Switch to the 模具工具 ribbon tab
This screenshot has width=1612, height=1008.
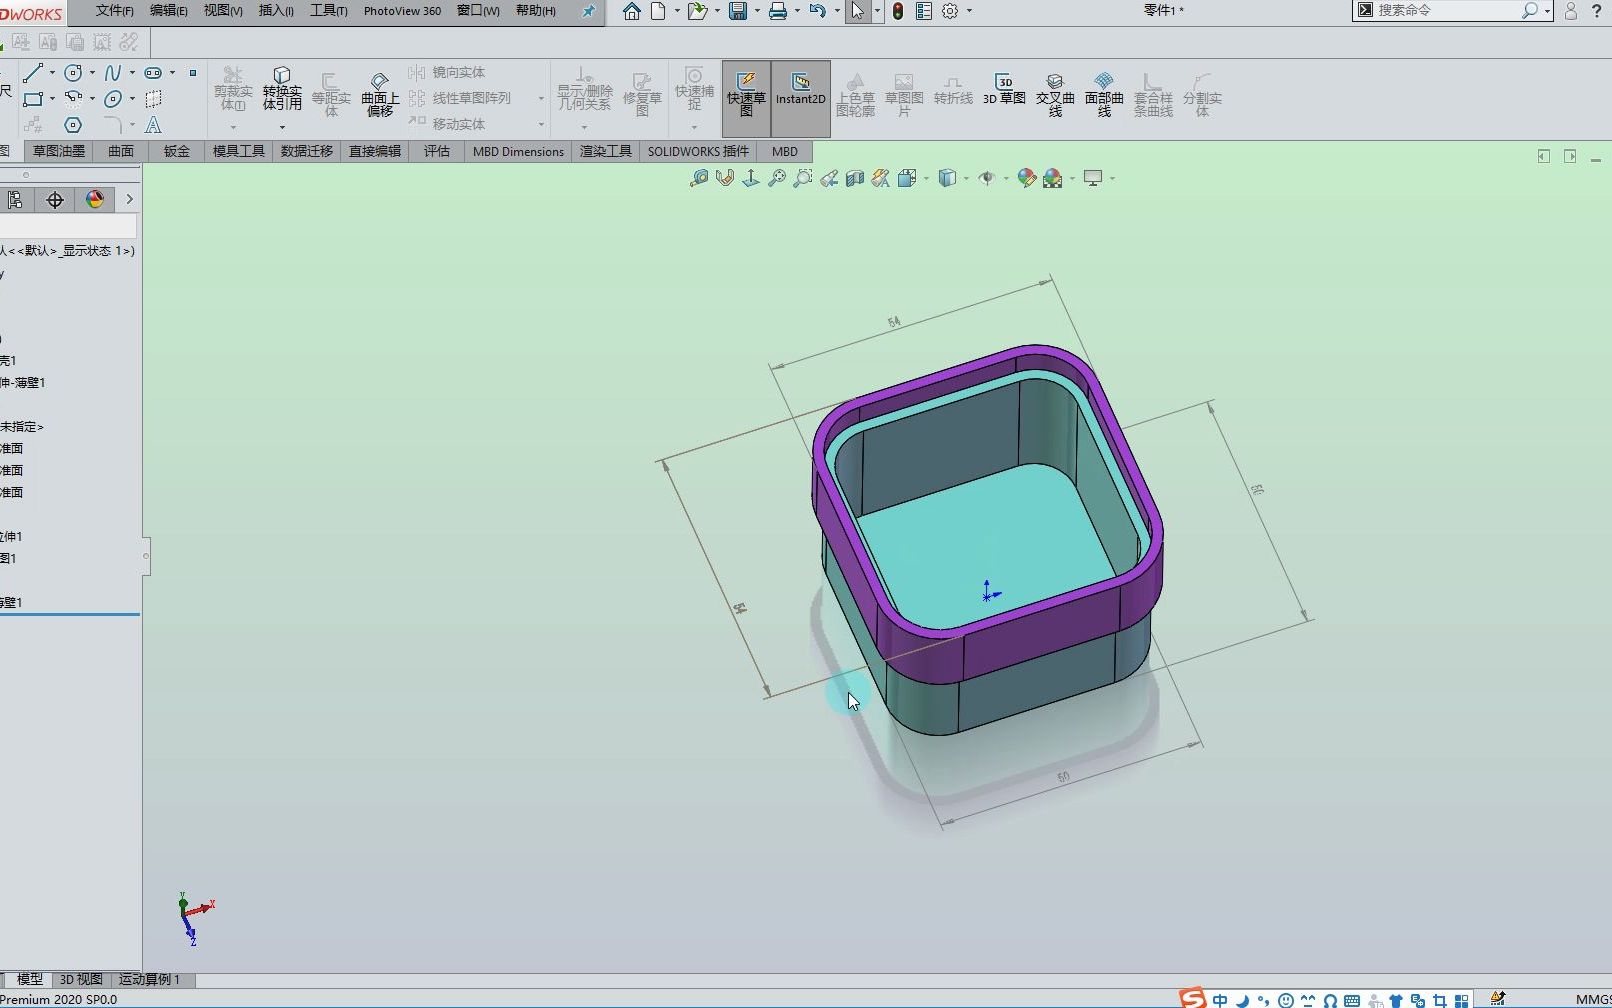[237, 151]
